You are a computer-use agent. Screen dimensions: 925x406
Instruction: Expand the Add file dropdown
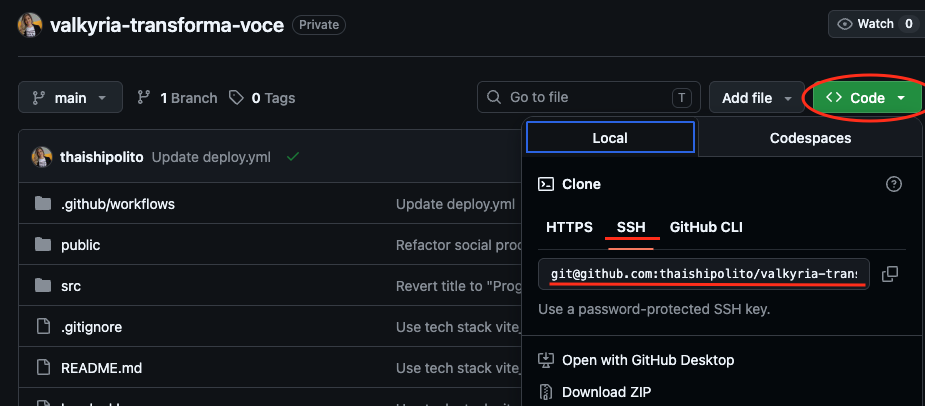point(756,97)
